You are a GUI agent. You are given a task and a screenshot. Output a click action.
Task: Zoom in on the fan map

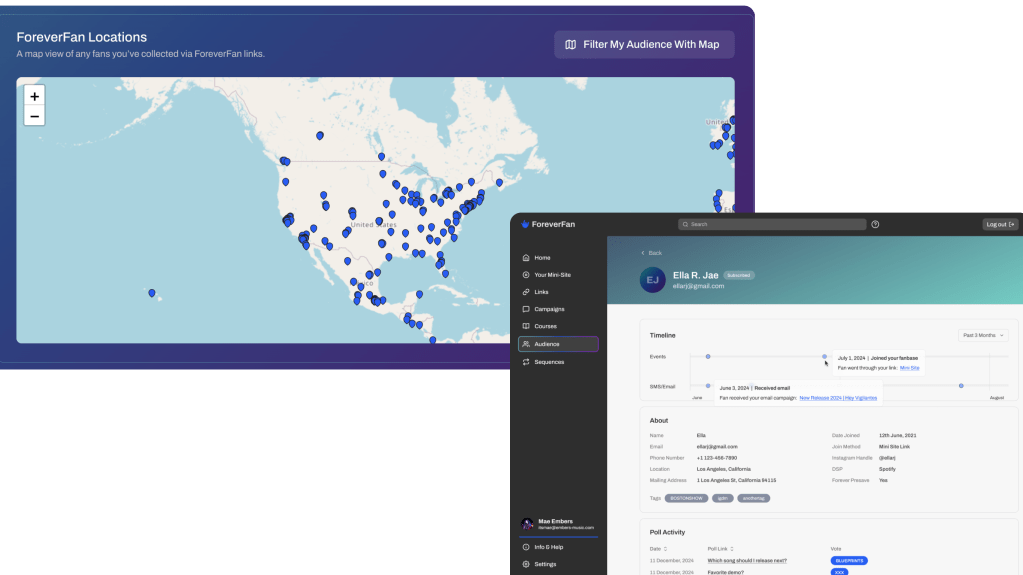(35, 96)
